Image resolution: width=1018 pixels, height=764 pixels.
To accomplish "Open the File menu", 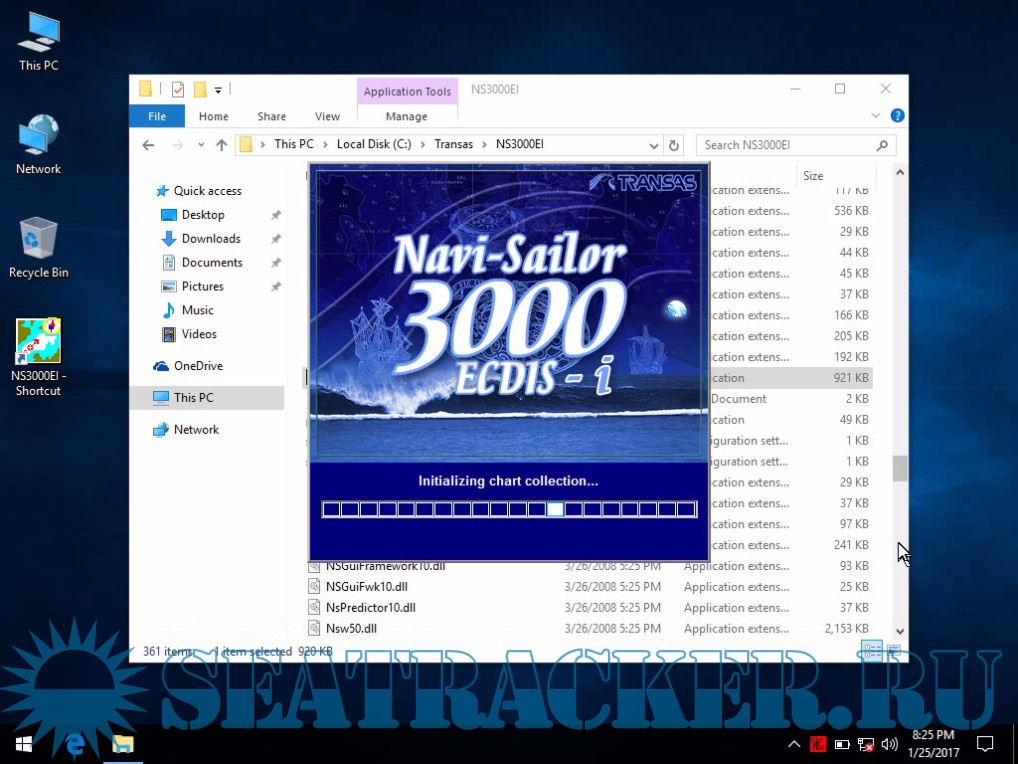I will point(157,117).
